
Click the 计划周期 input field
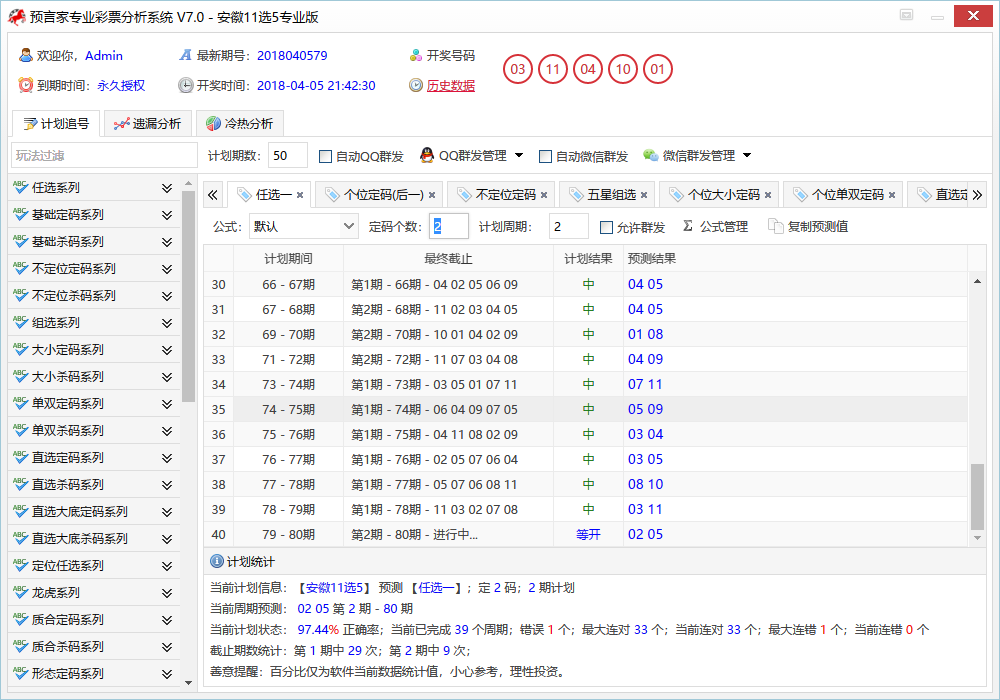[x=568, y=226]
